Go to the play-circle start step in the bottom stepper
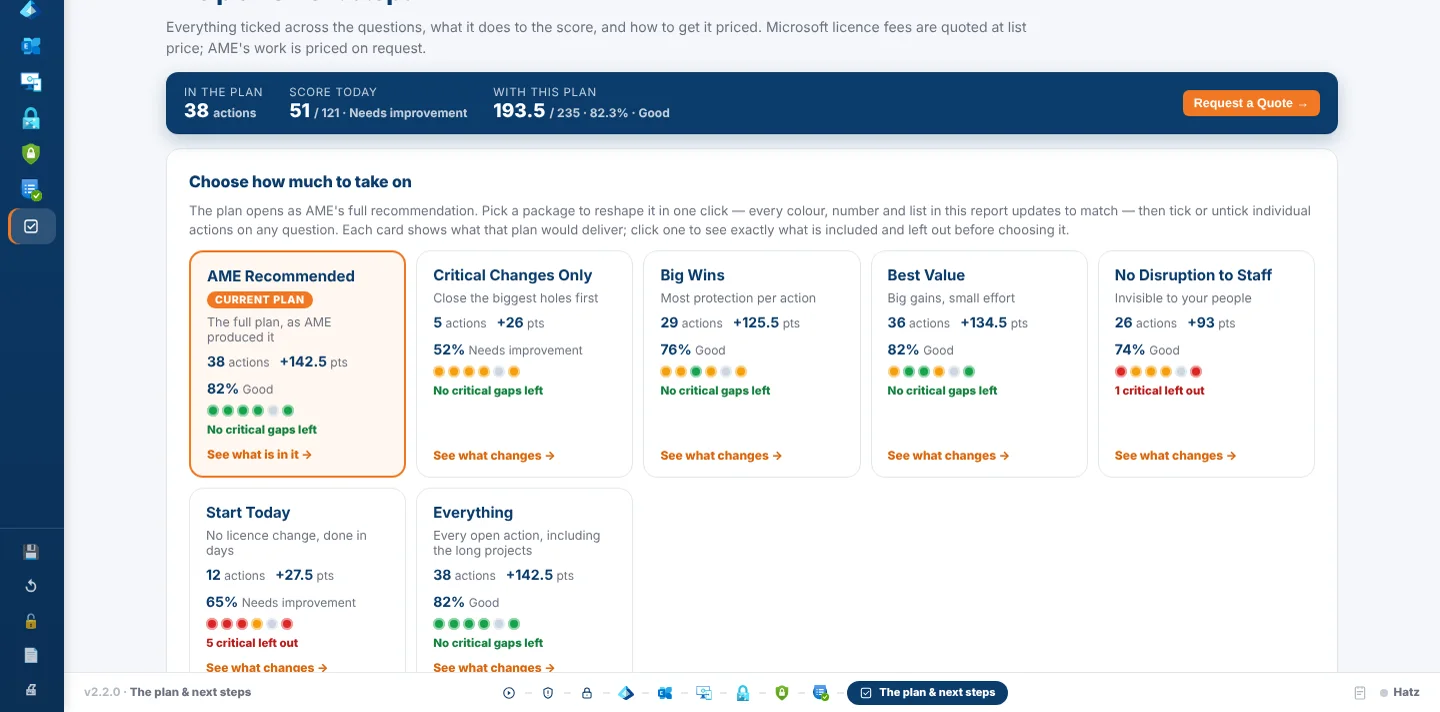Viewport: 1440px width, 712px height. (509, 693)
